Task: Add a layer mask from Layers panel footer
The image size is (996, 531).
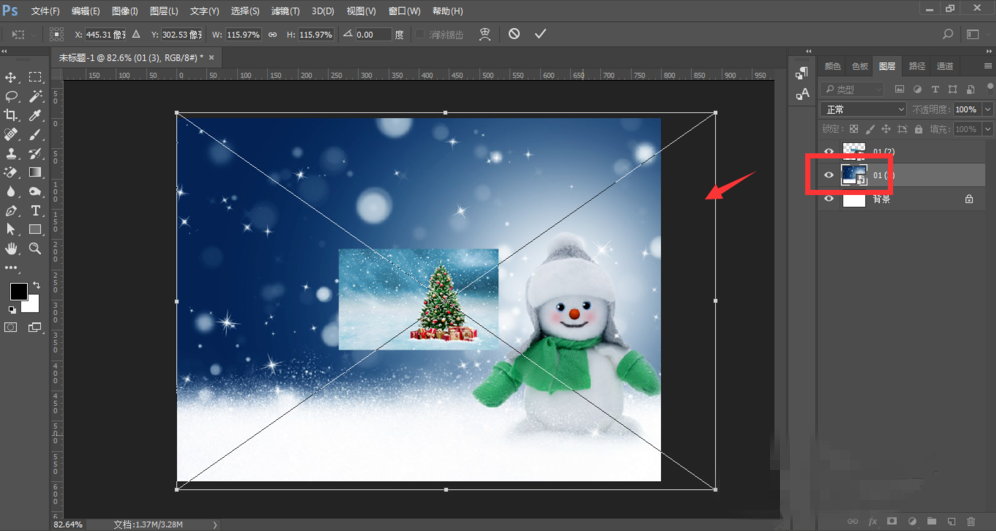Action: click(892, 521)
